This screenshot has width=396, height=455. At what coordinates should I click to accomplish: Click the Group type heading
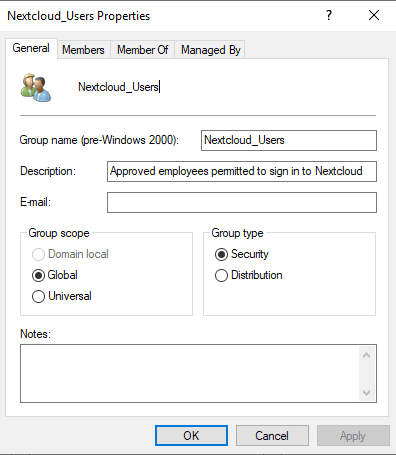click(x=237, y=233)
